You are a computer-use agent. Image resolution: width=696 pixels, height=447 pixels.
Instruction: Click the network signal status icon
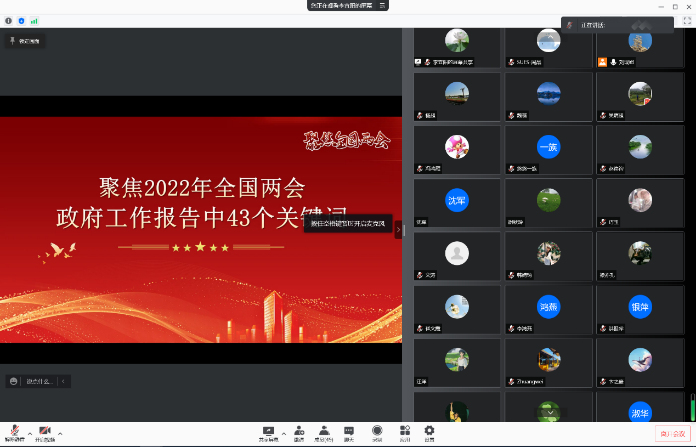click(34, 20)
